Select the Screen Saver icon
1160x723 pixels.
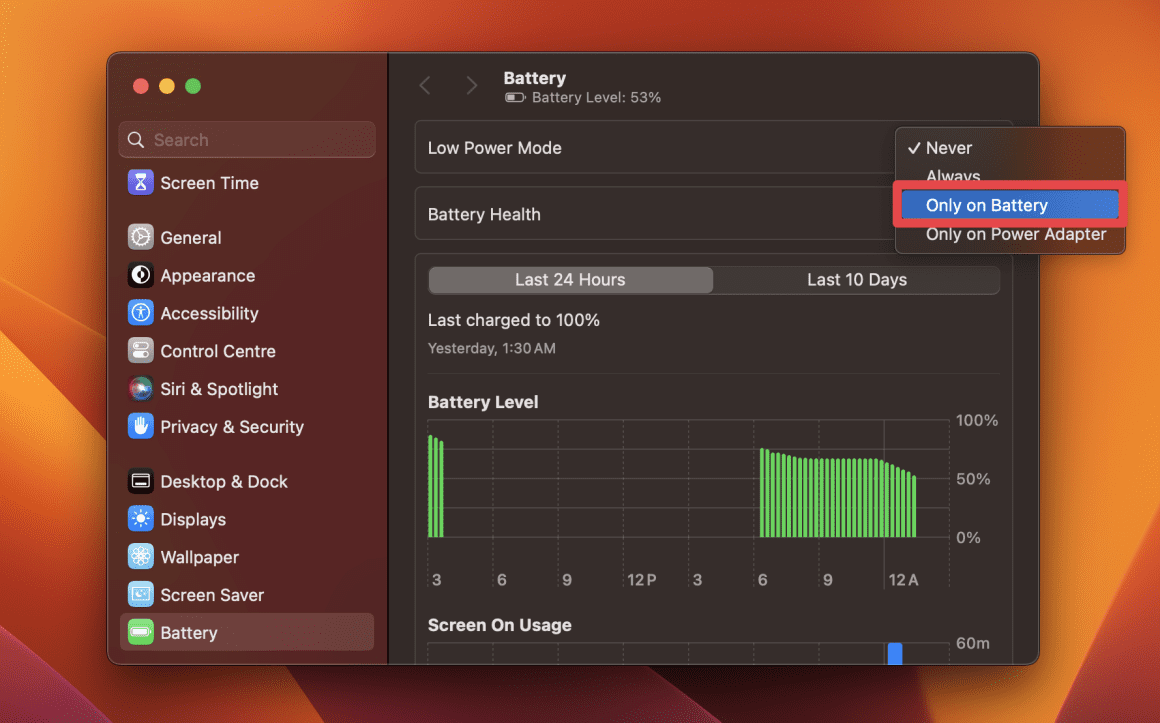pos(211,595)
